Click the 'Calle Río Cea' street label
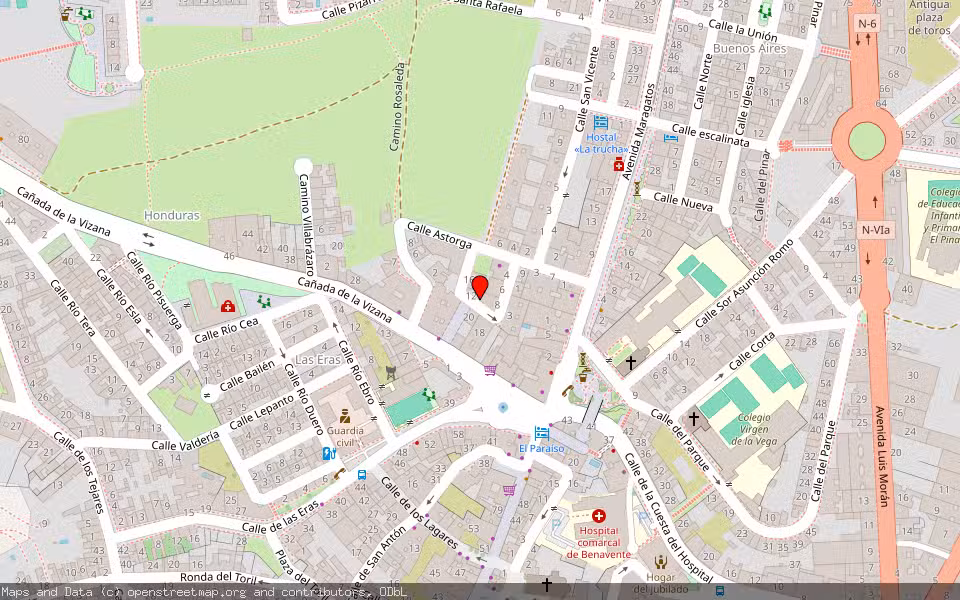Screen dimensions: 960x600 (226, 331)
